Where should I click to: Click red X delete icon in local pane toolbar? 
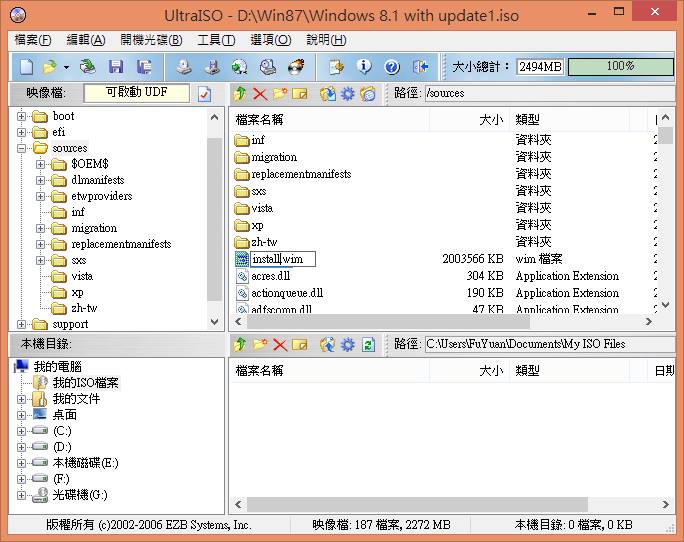click(x=280, y=345)
